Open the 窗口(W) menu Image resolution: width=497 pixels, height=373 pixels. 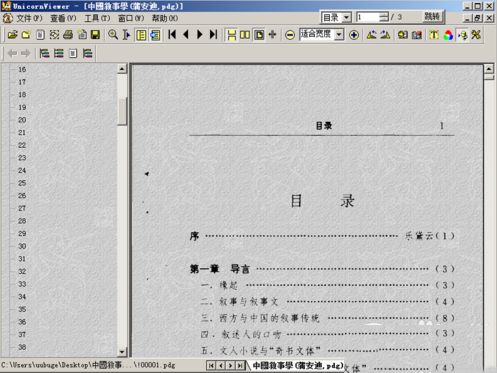tap(131, 18)
